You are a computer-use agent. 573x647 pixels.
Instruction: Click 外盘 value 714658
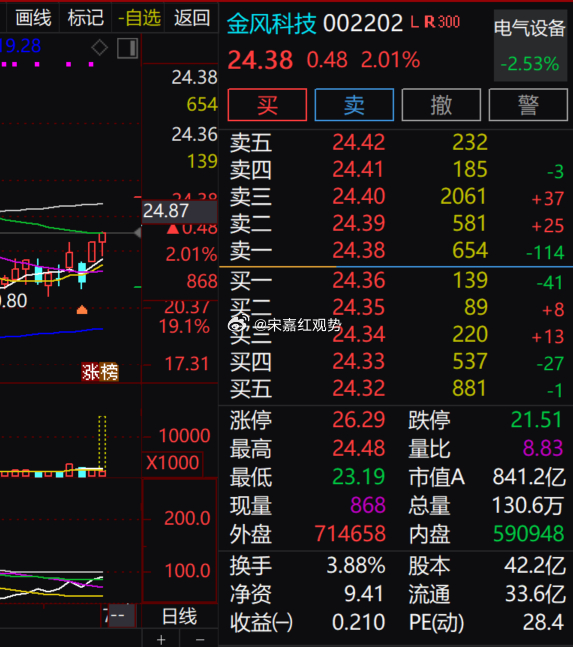tap(350, 534)
